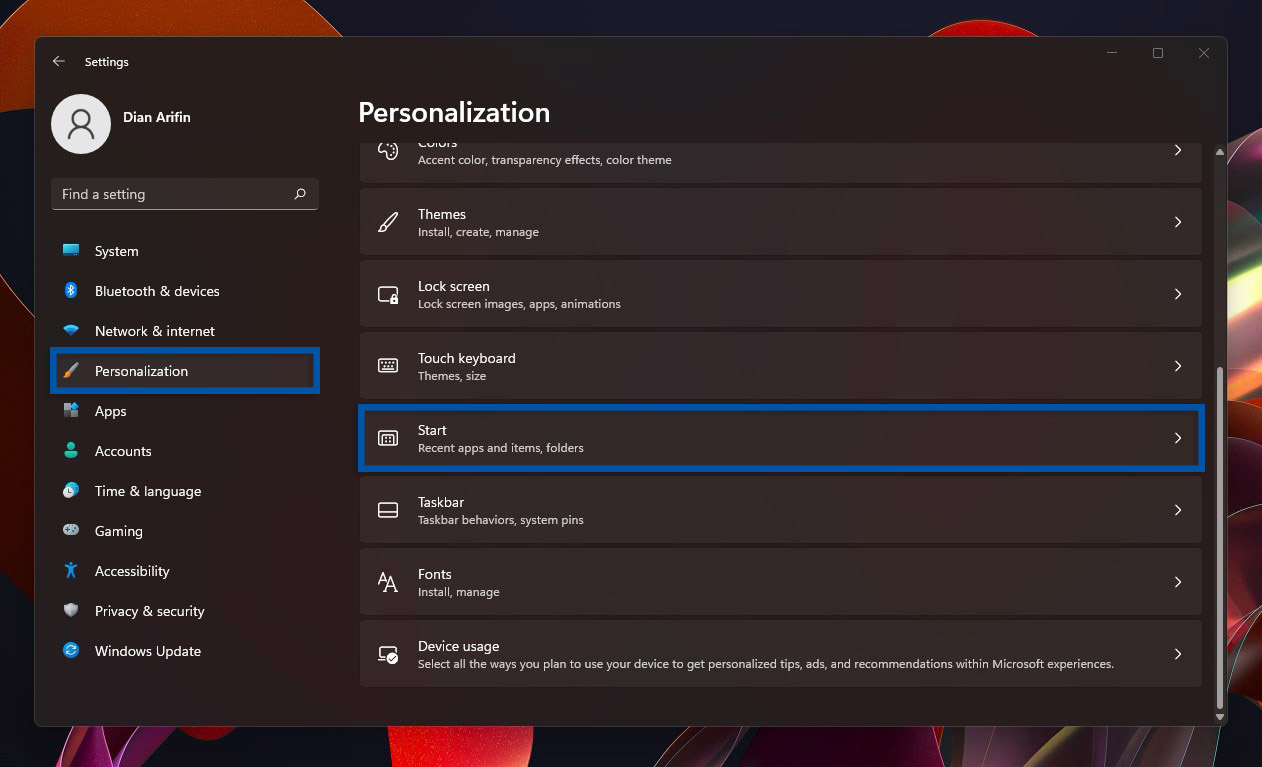This screenshot has height=767, width=1262.
Task: Select Personalization in the sidebar
Action: click(x=141, y=370)
